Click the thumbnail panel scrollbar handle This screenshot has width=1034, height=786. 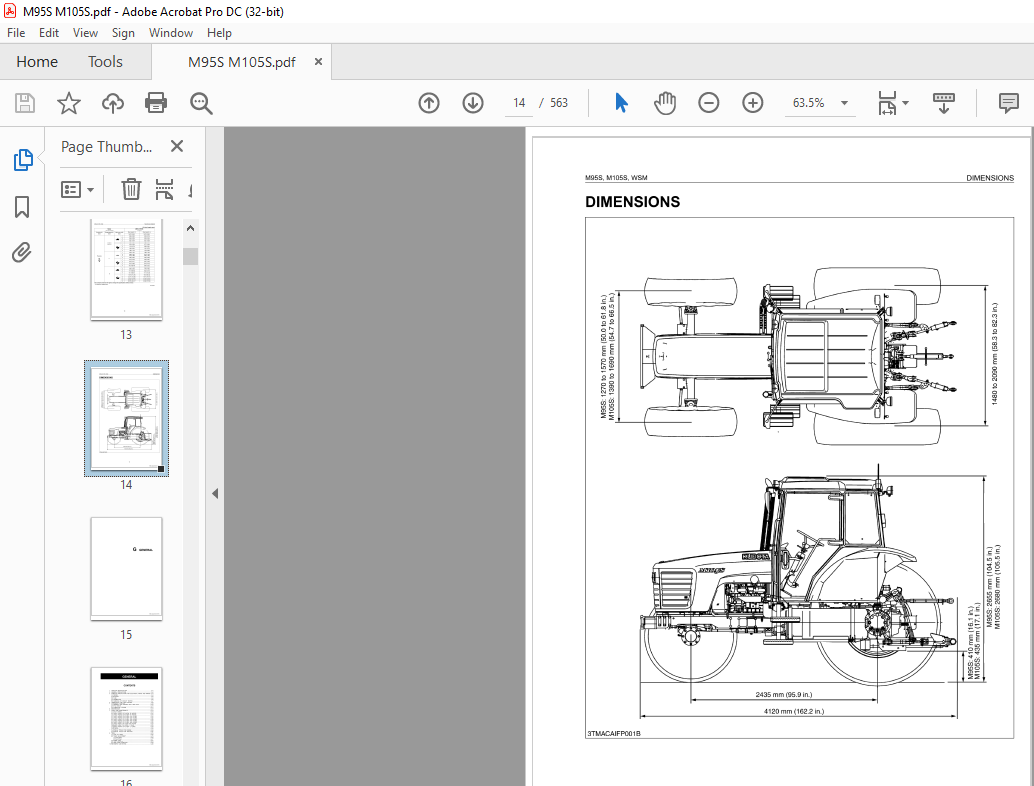tap(191, 256)
